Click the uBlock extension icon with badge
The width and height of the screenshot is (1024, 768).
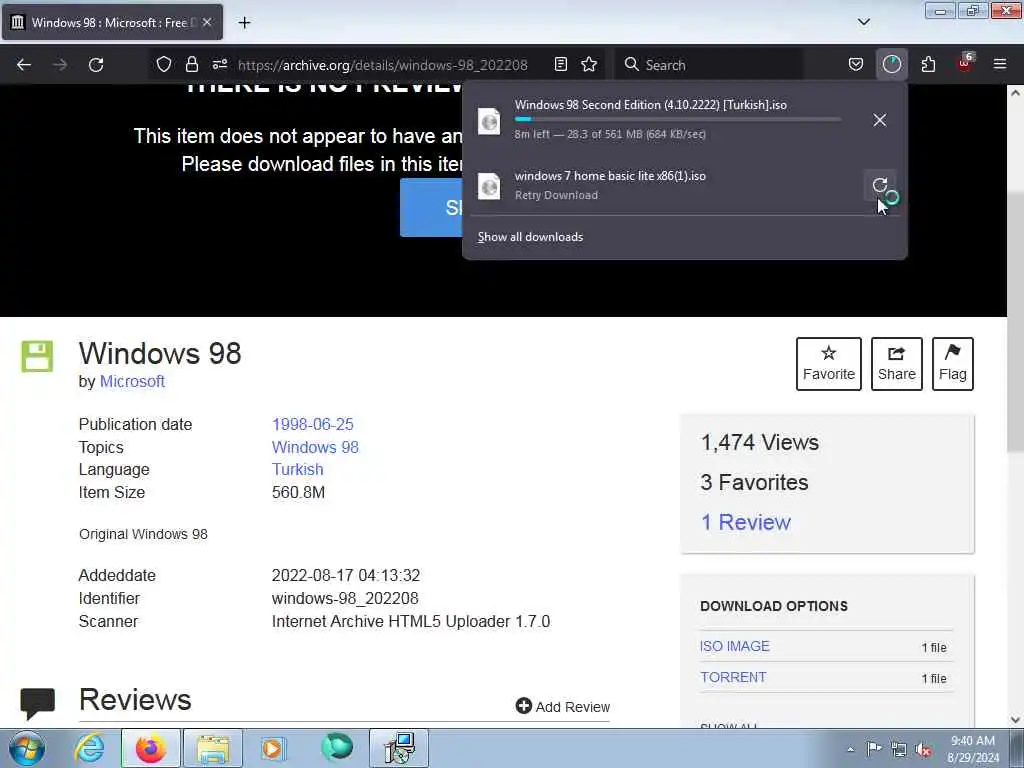click(965, 63)
